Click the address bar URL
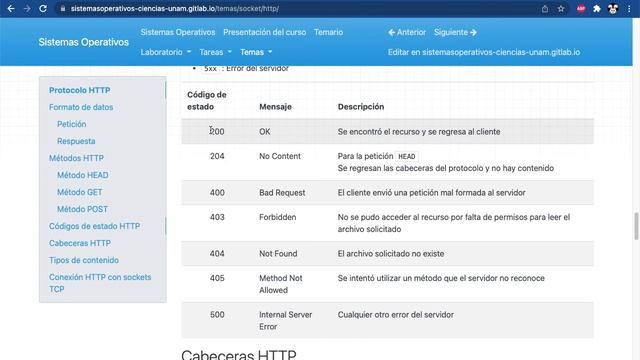Screen dimensions: 640x360 click(x=175, y=9)
